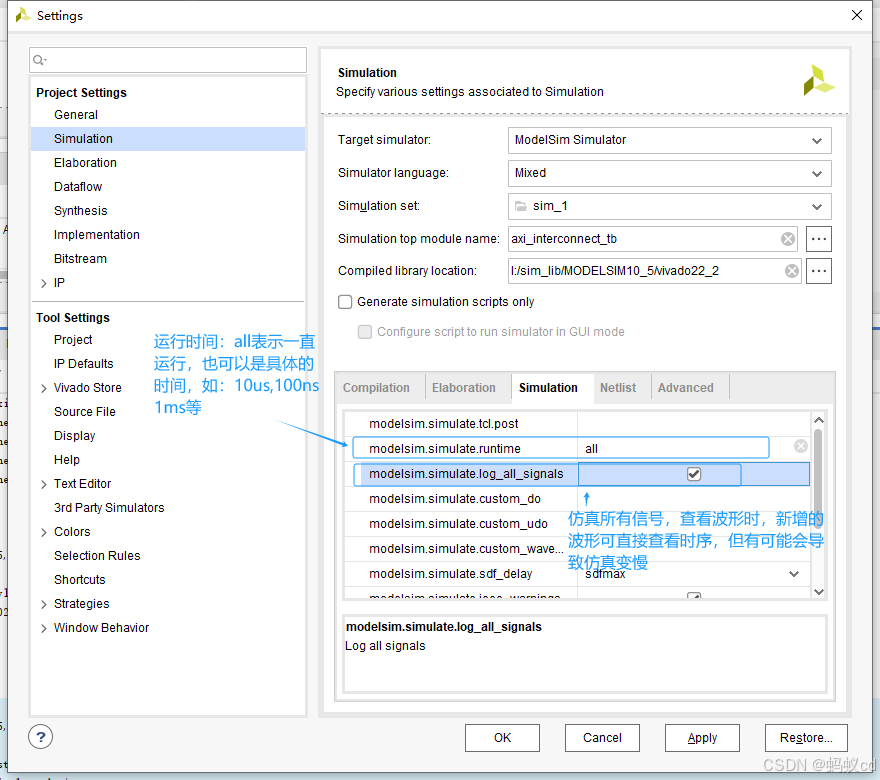Viewport: 880px width, 780px height.
Task: Click the properties list scrollbar down arrow
Action: click(819, 592)
